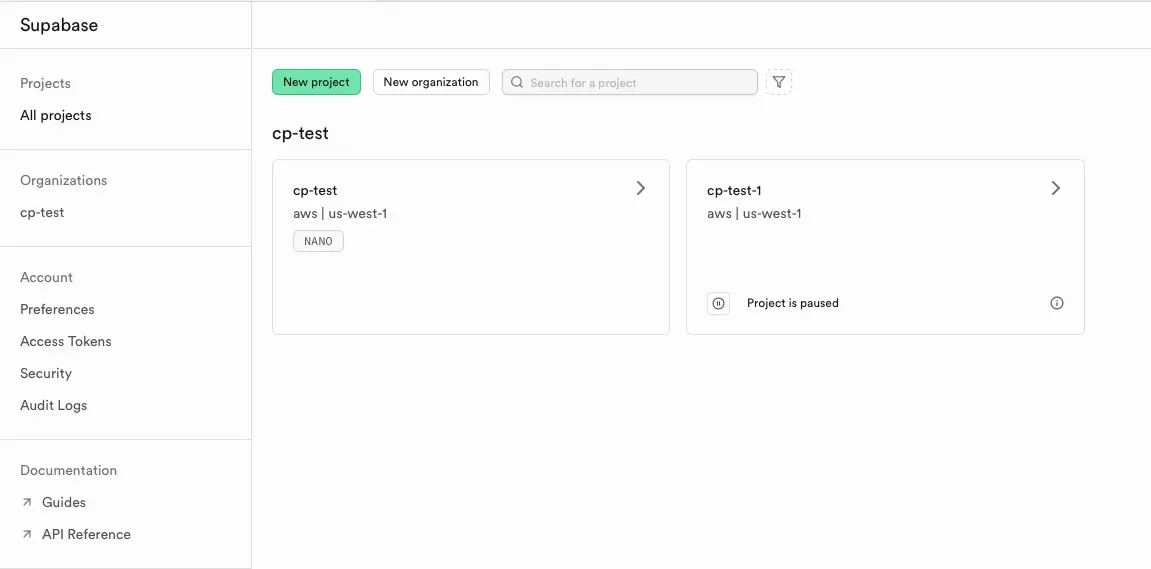
Task: Open the project filter icon
Action: pyautogui.click(x=779, y=82)
